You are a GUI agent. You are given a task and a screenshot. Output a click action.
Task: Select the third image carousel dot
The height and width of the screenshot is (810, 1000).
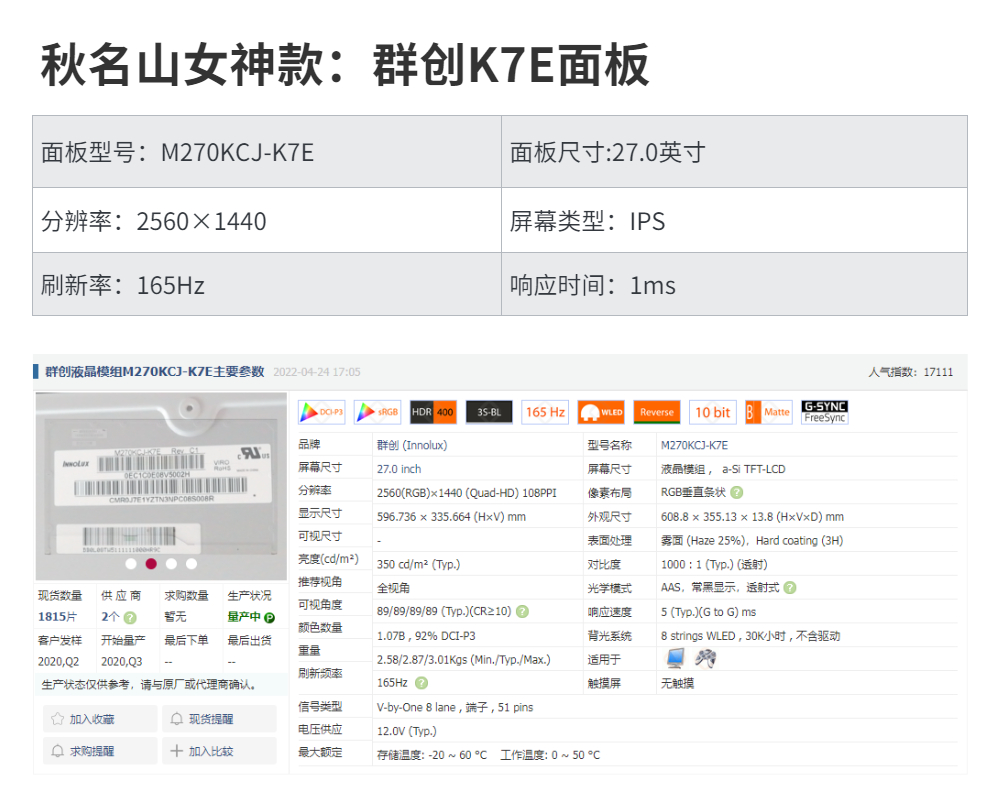[x=171, y=564]
